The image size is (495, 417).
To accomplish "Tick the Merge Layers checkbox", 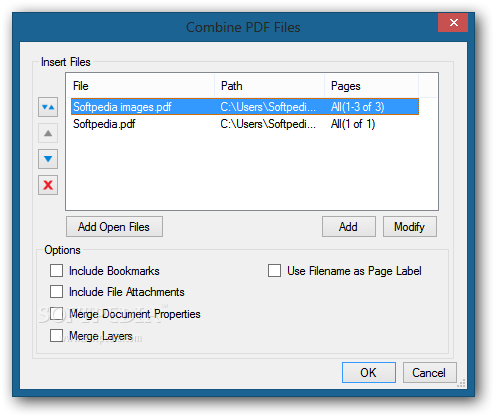I will (56, 336).
